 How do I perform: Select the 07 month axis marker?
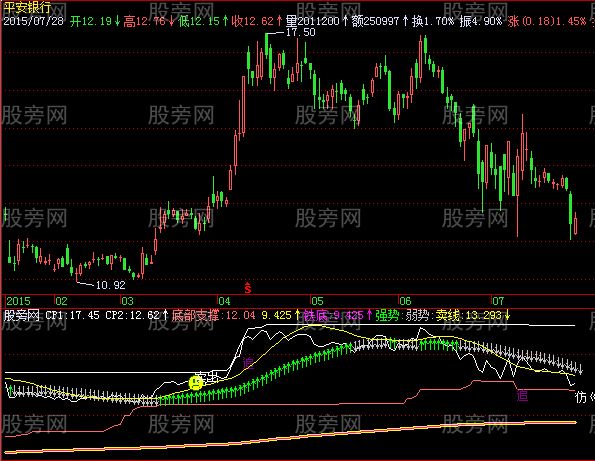(x=498, y=301)
